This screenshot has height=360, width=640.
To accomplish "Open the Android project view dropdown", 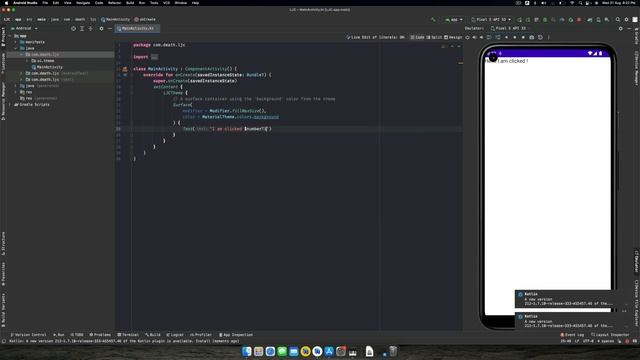I will click(x=24, y=28).
